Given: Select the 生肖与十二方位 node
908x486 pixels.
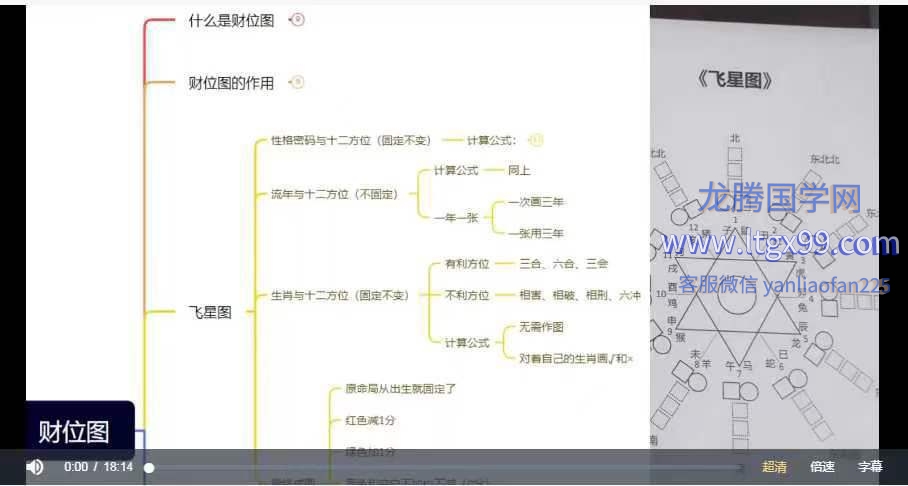Looking at the screenshot, I should pos(340,295).
